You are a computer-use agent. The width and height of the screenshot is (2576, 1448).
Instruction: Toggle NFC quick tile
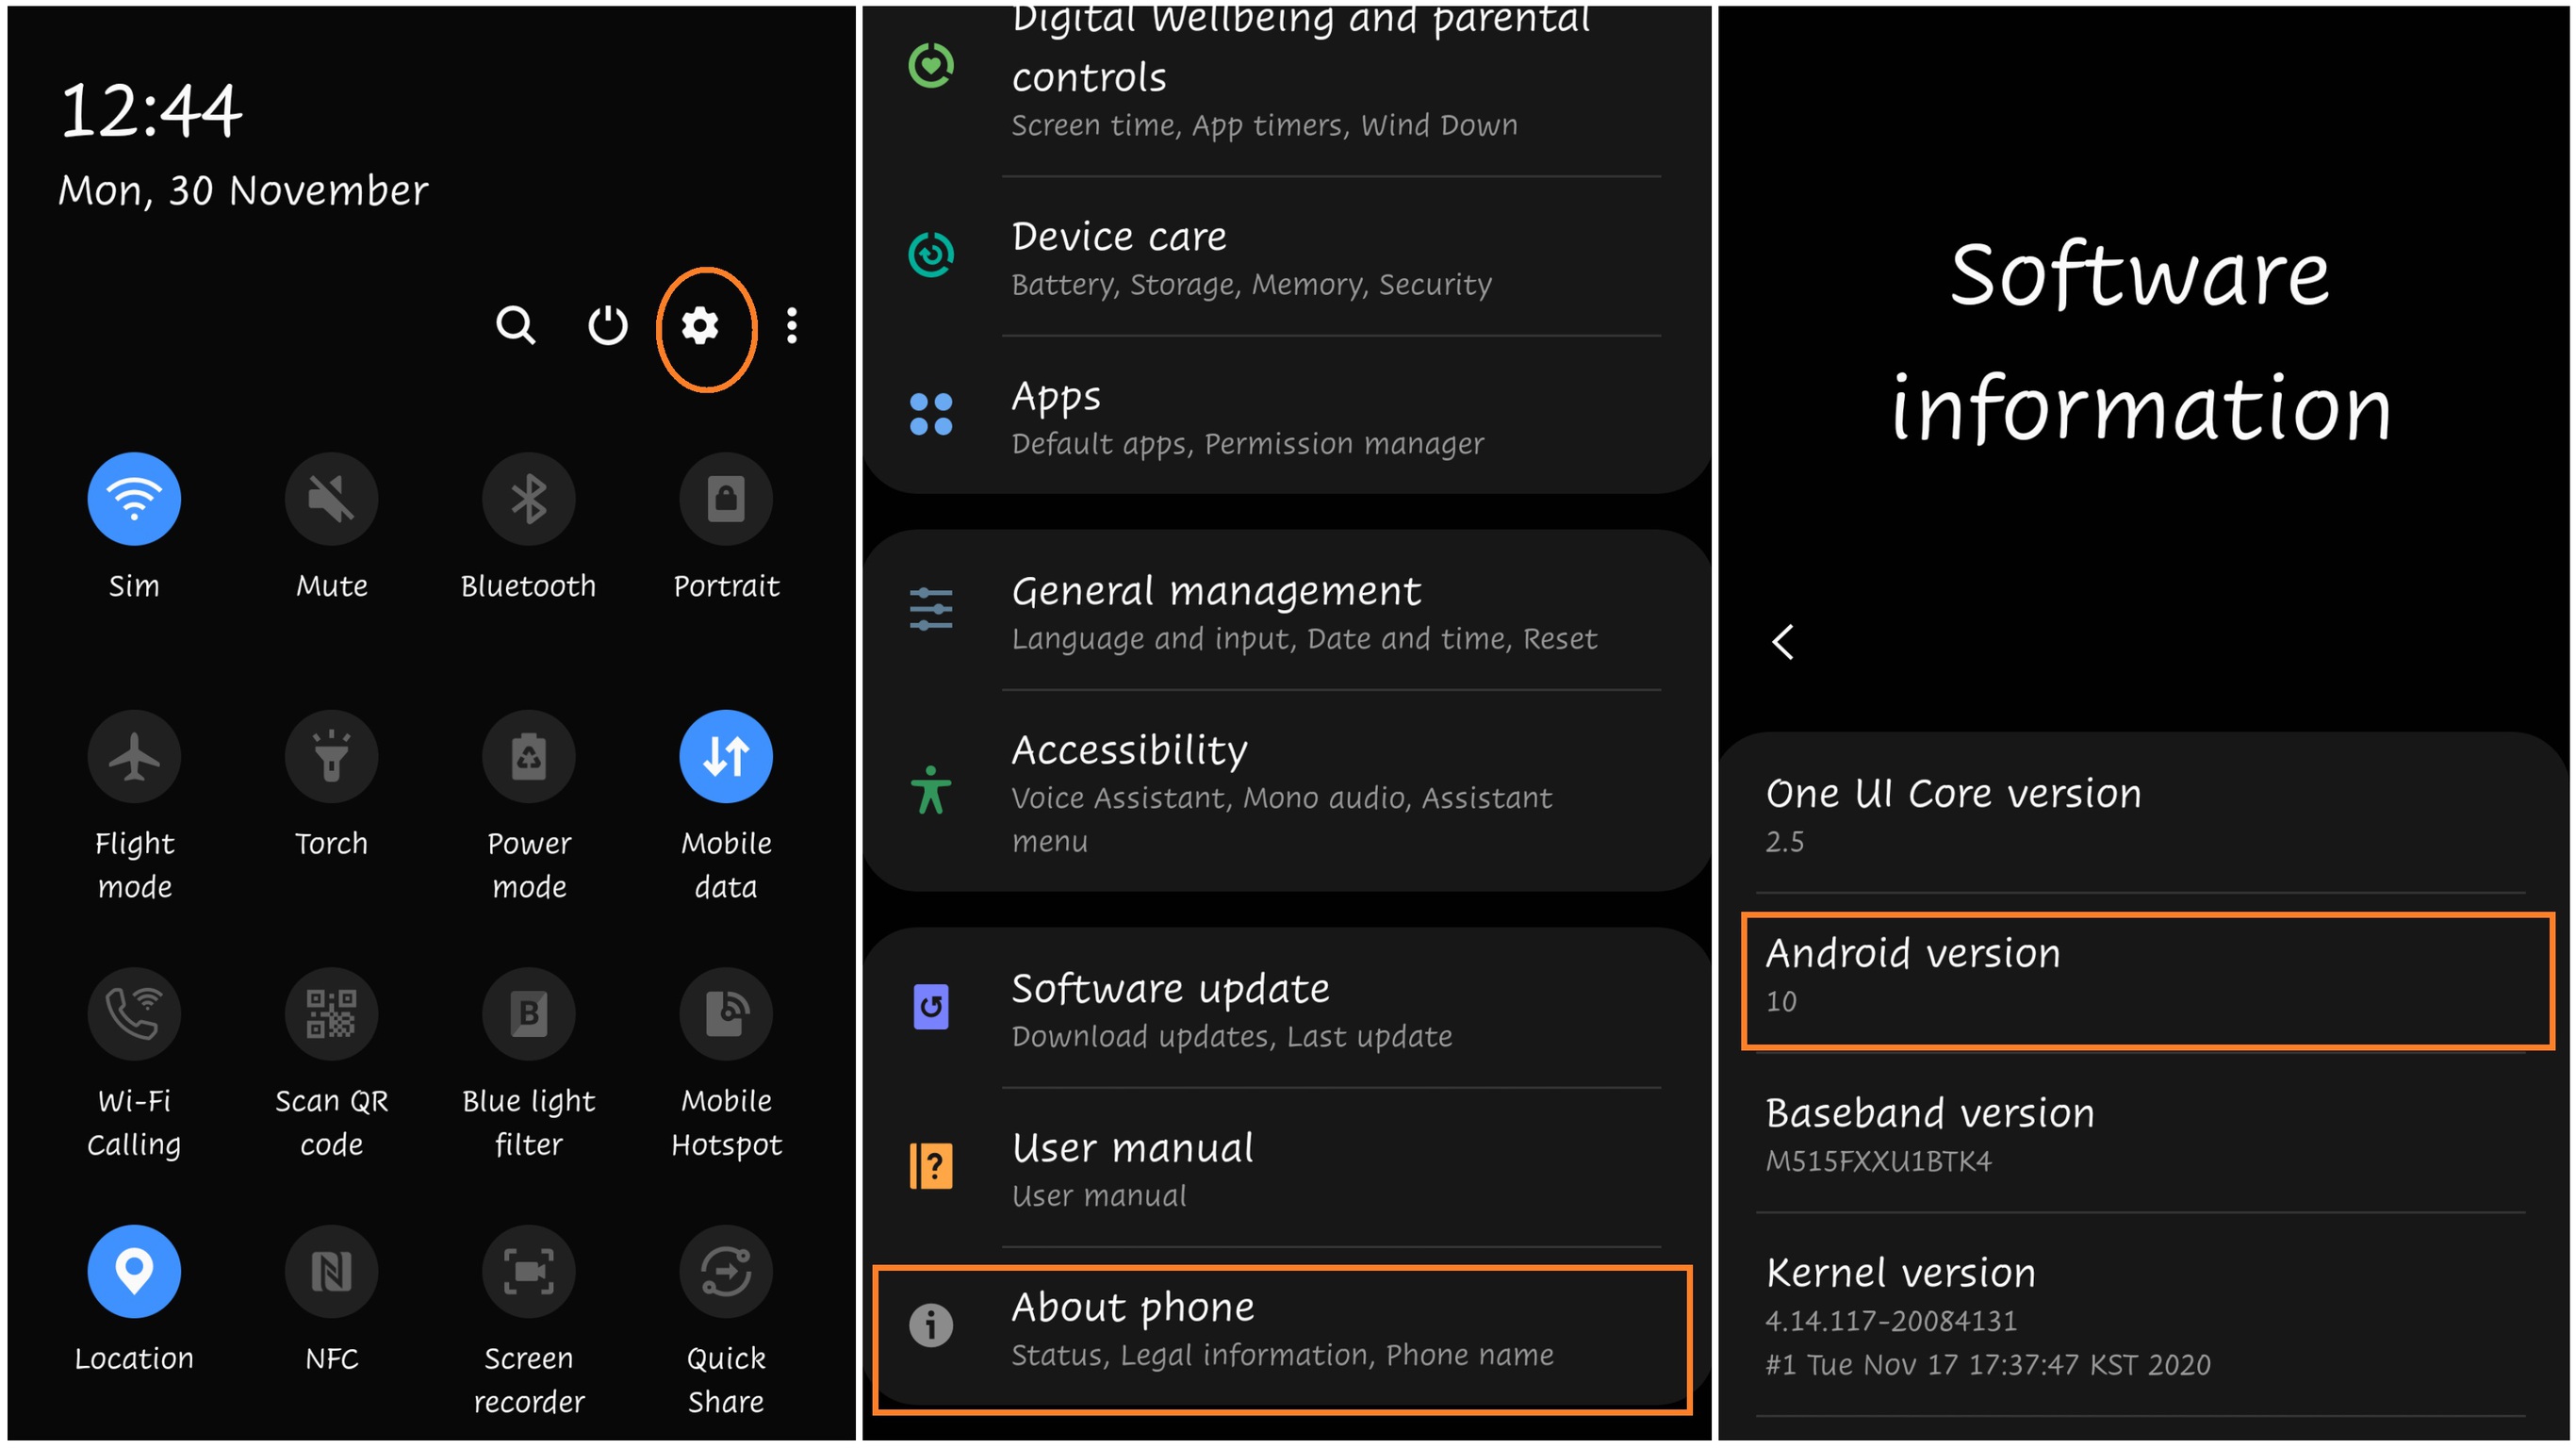pyautogui.click(x=329, y=1273)
